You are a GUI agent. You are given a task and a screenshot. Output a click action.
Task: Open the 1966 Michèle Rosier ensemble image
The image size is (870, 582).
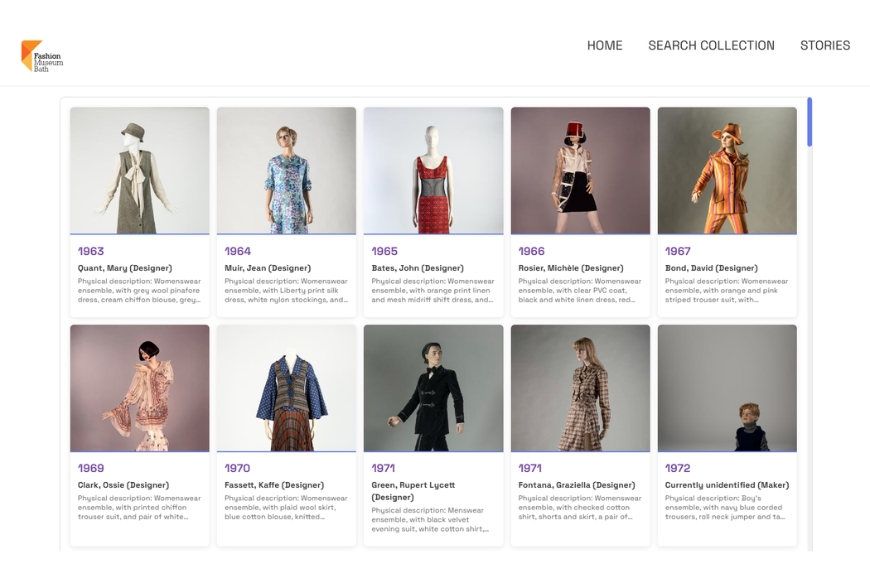pyautogui.click(x=580, y=170)
